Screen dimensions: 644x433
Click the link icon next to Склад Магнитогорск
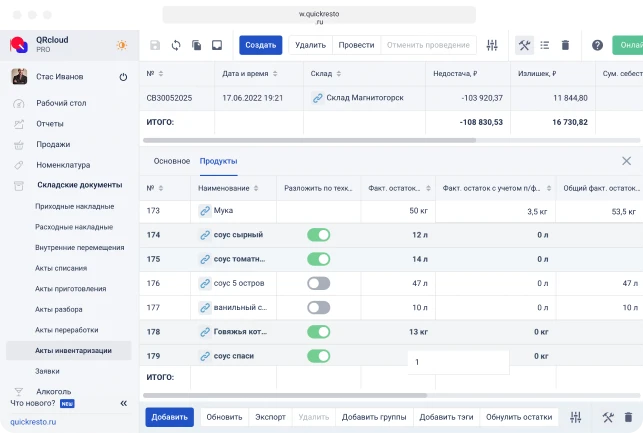point(318,98)
